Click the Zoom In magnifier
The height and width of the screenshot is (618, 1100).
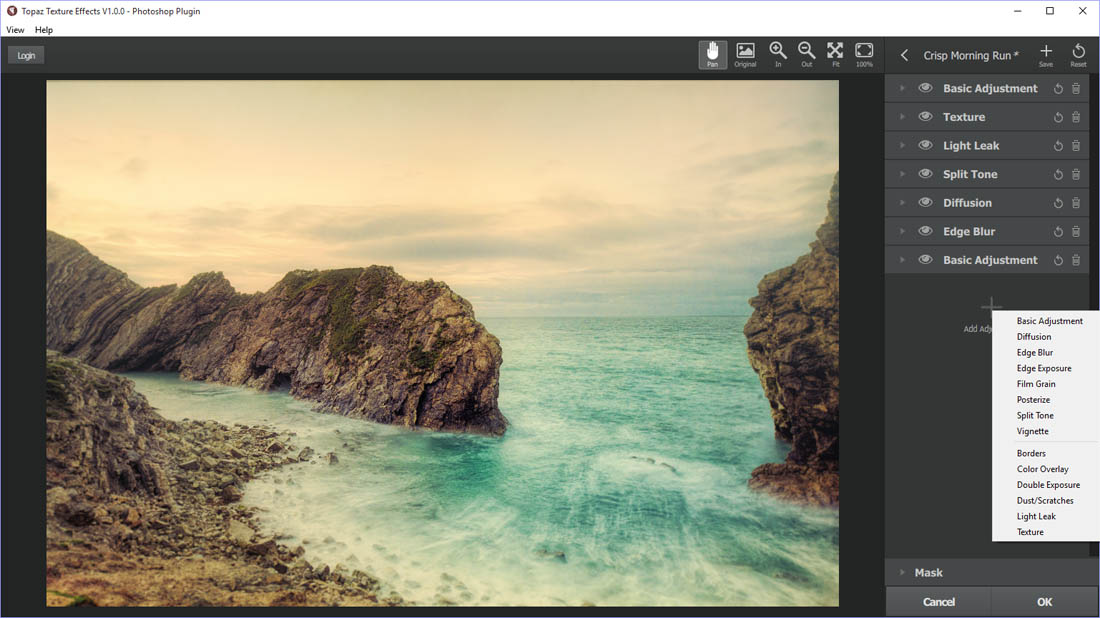[778, 55]
